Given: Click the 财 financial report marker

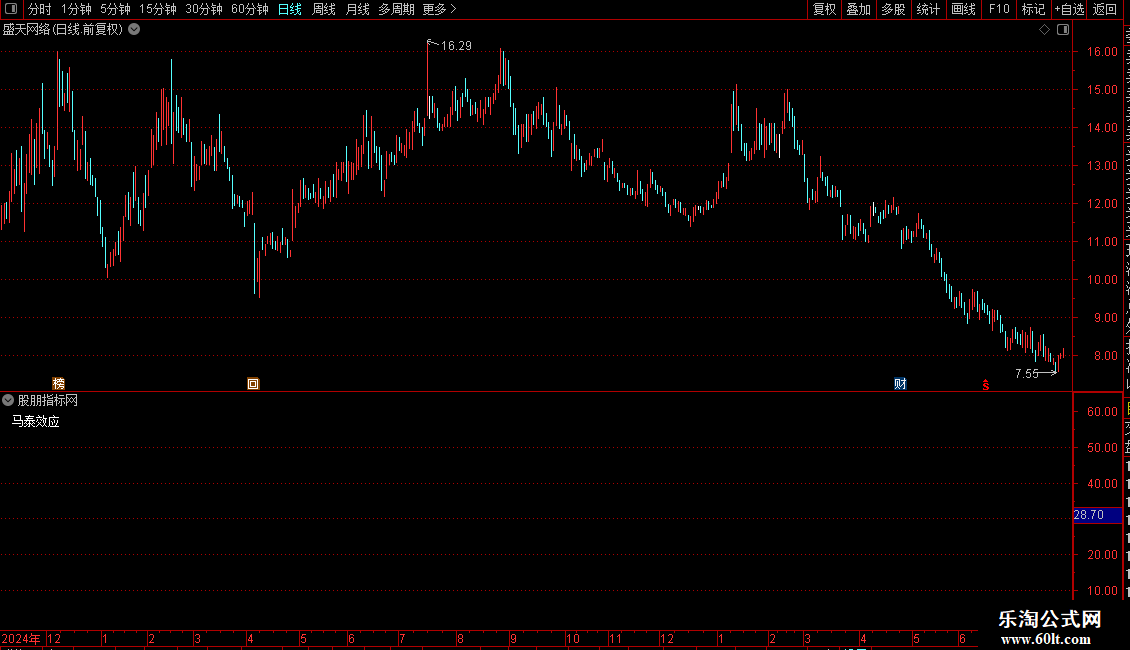Looking at the screenshot, I should point(900,383).
